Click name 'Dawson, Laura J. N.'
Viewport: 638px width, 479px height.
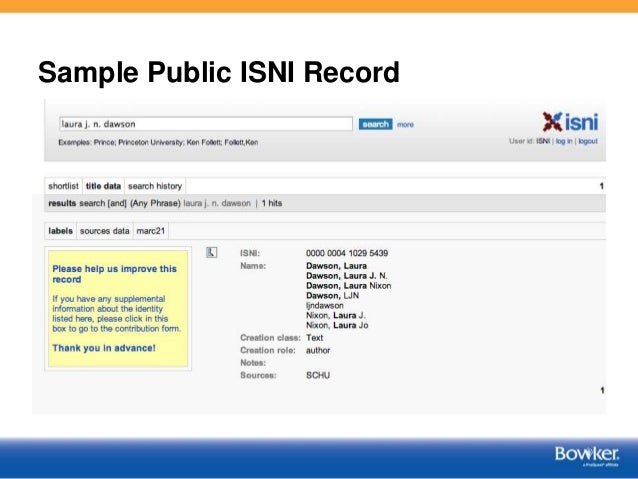pyautogui.click(x=347, y=276)
